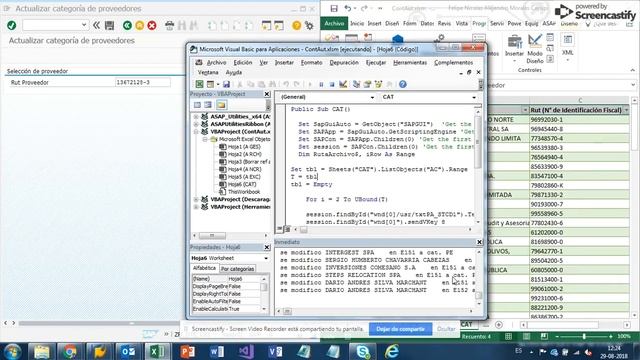The width and height of the screenshot is (640, 360).
Task: Click the Excel zoom out minus button
Action: (556, 336)
